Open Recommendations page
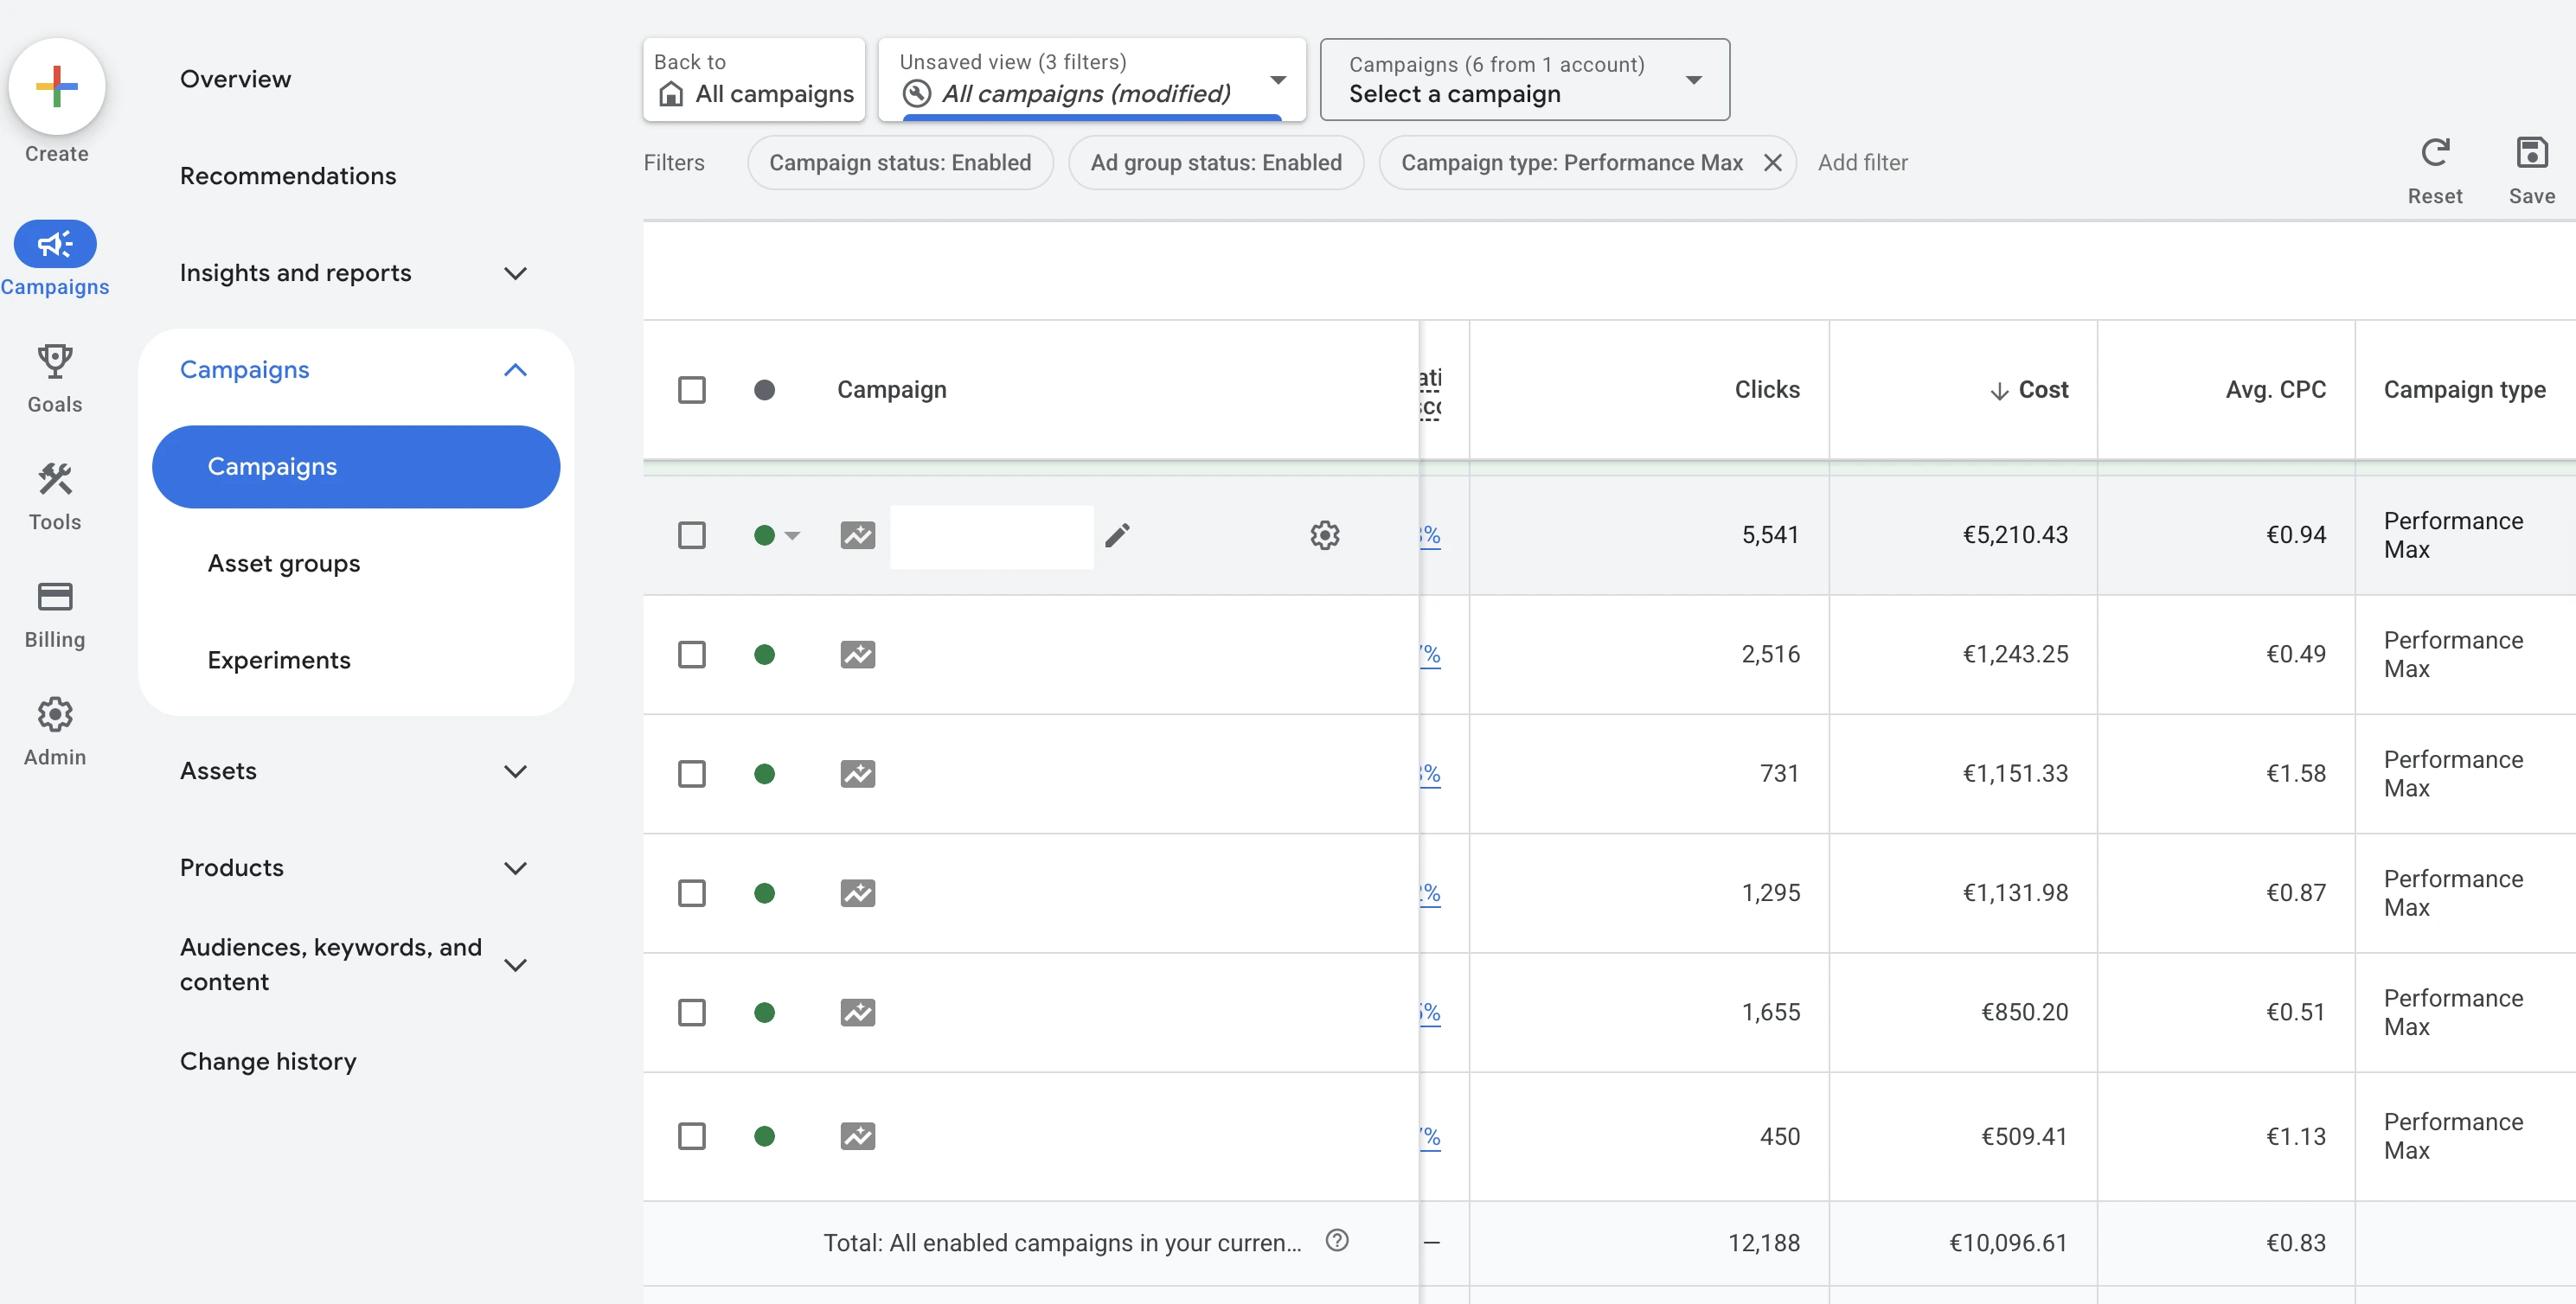Image resolution: width=2576 pixels, height=1304 pixels. pyautogui.click(x=288, y=176)
